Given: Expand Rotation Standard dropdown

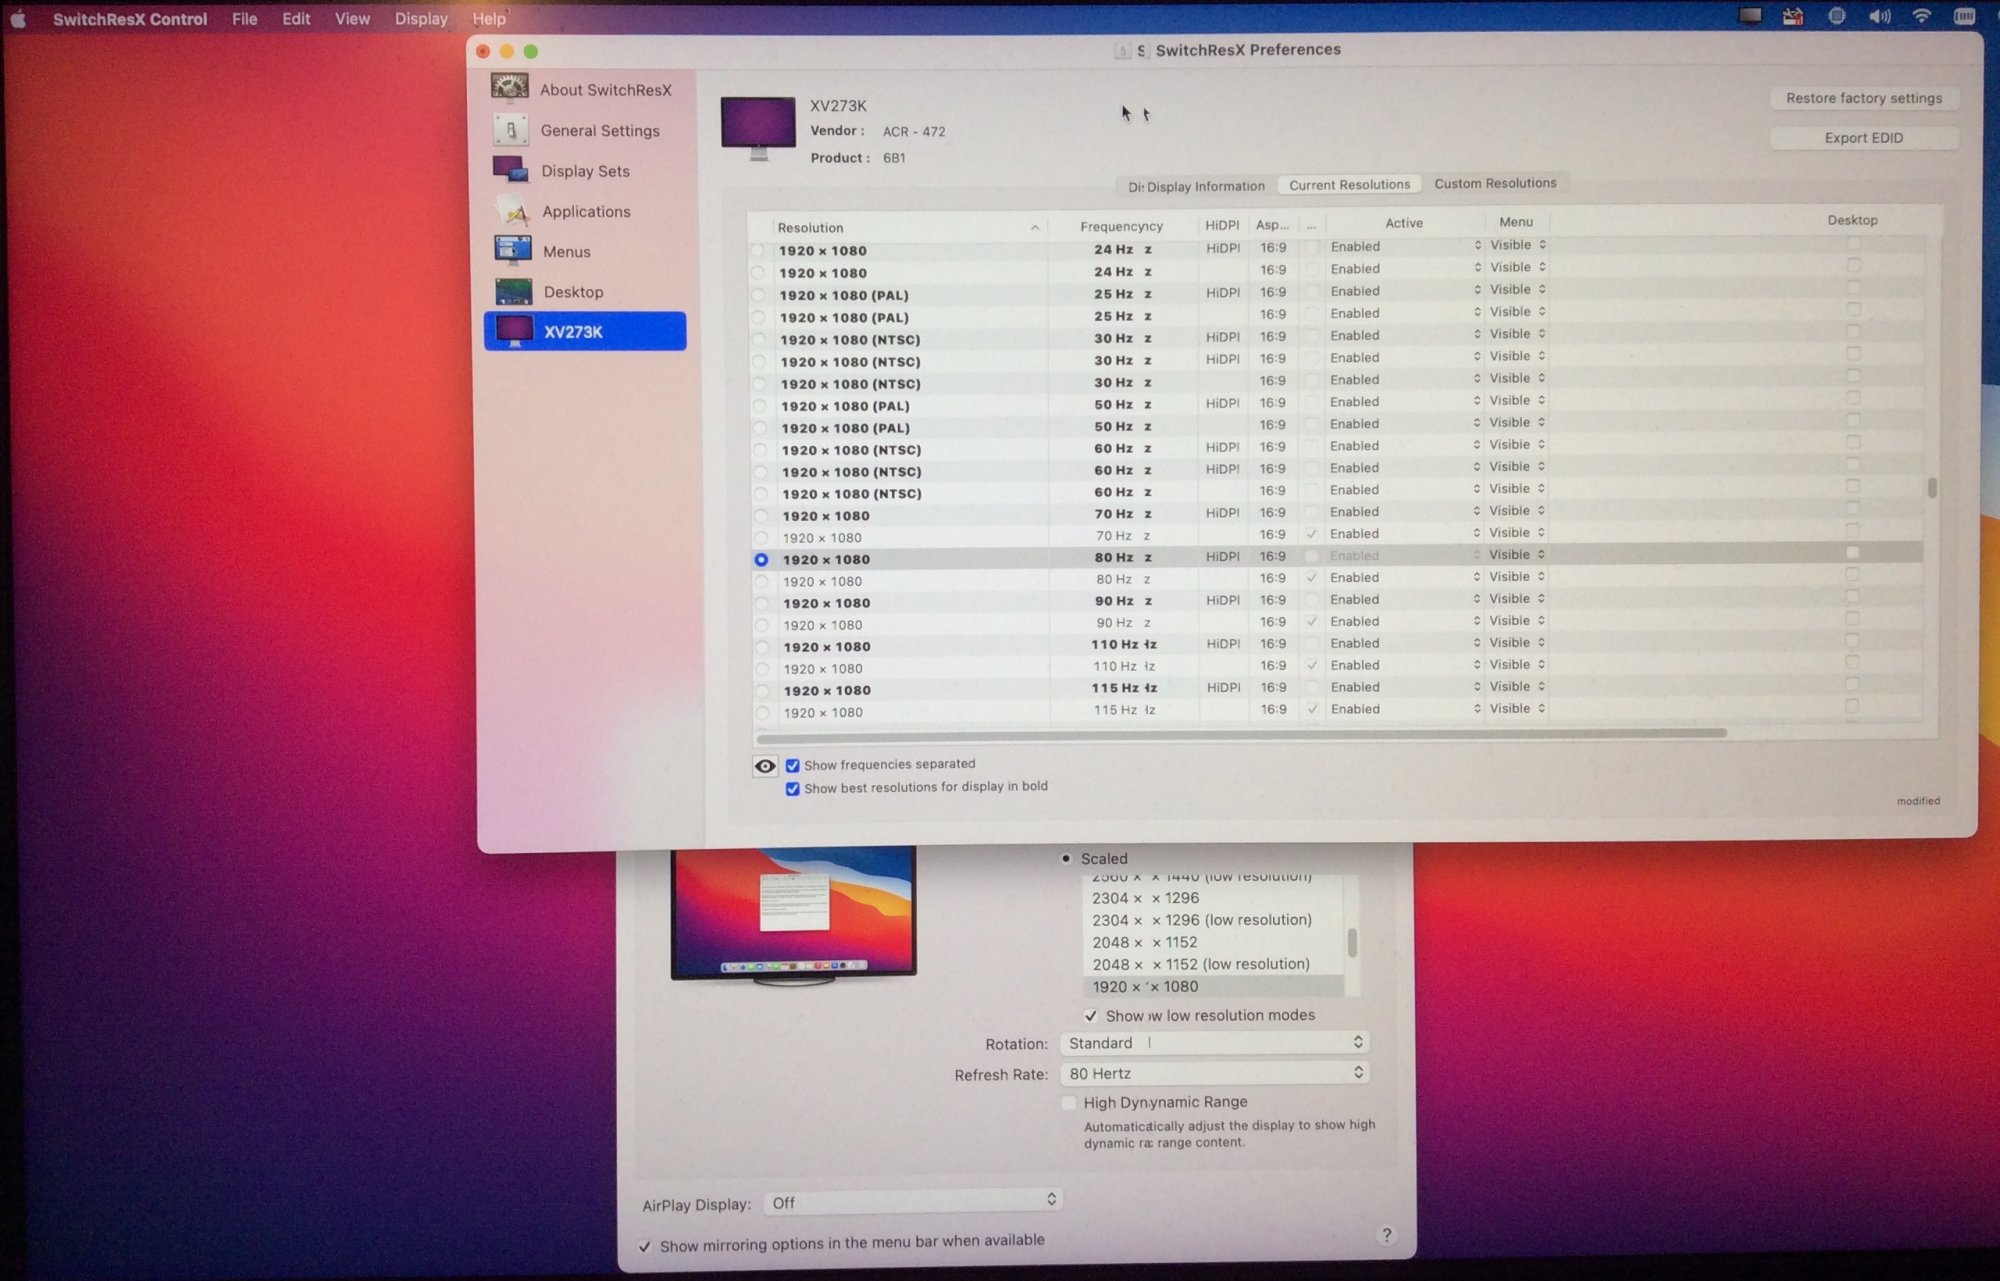Looking at the screenshot, I should 1215,1043.
